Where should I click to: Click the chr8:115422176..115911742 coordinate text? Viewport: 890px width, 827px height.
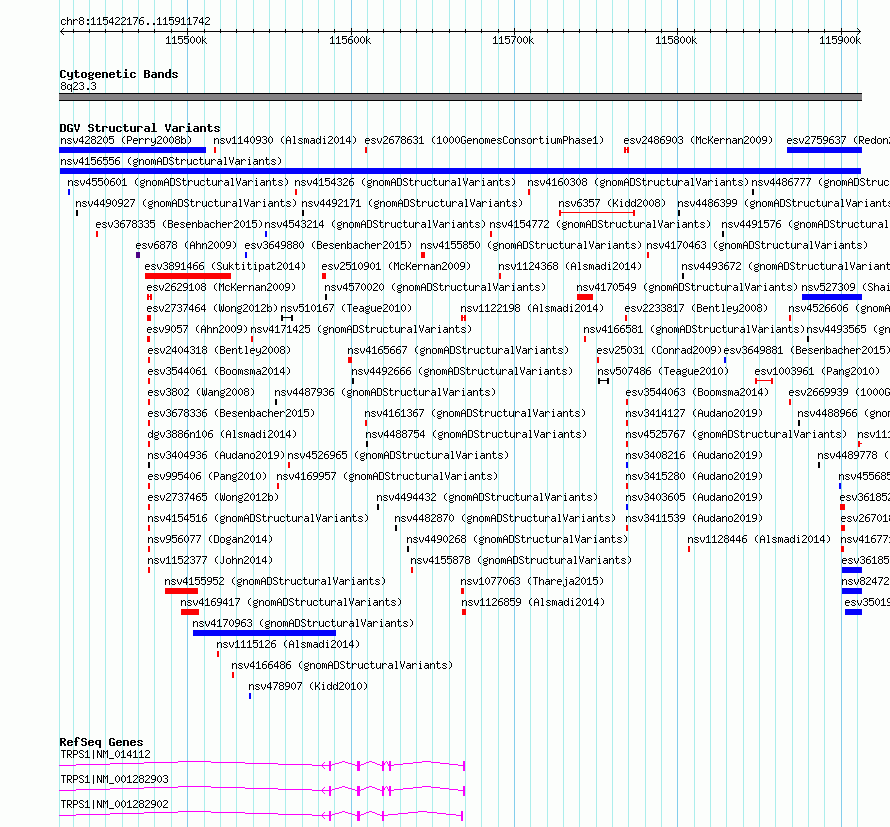(135, 21)
